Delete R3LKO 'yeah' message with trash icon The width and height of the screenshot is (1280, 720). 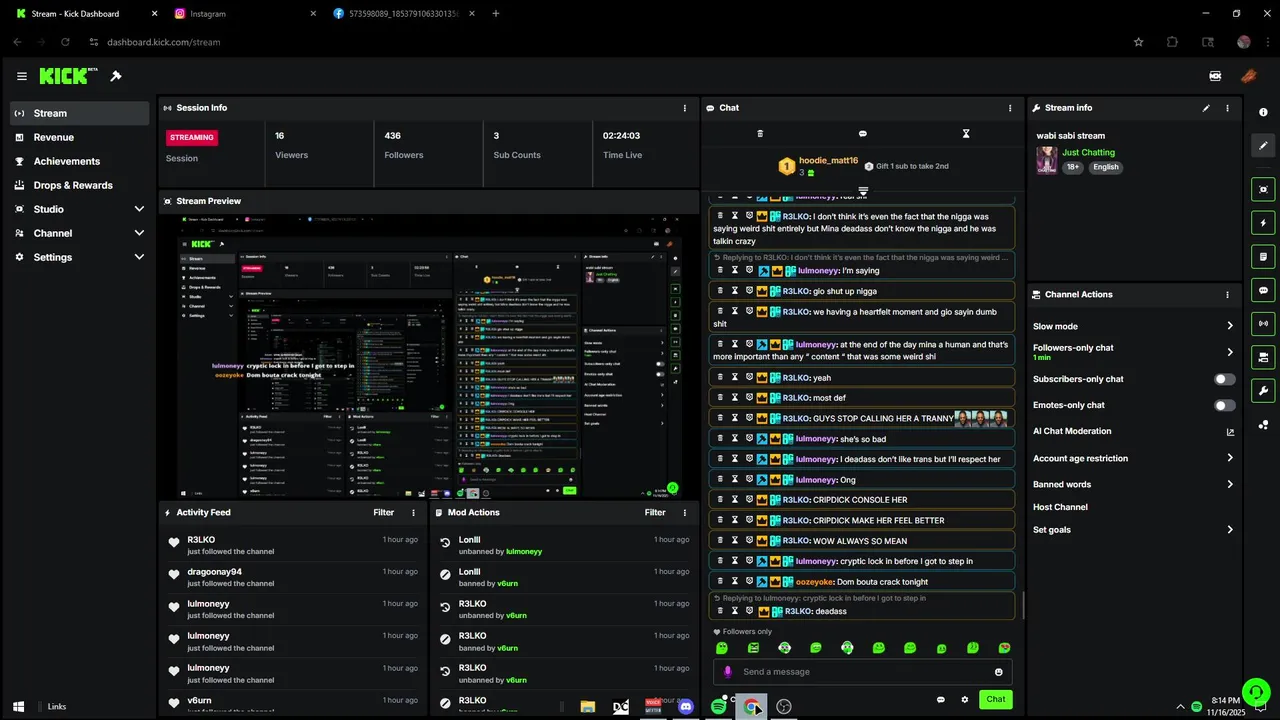click(x=720, y=378)
